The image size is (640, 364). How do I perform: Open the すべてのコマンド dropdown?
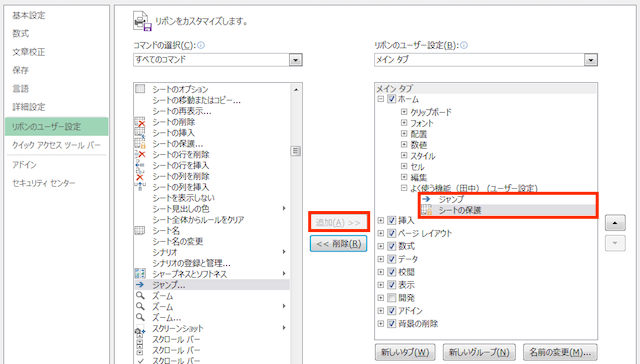[x=296, y=60]
